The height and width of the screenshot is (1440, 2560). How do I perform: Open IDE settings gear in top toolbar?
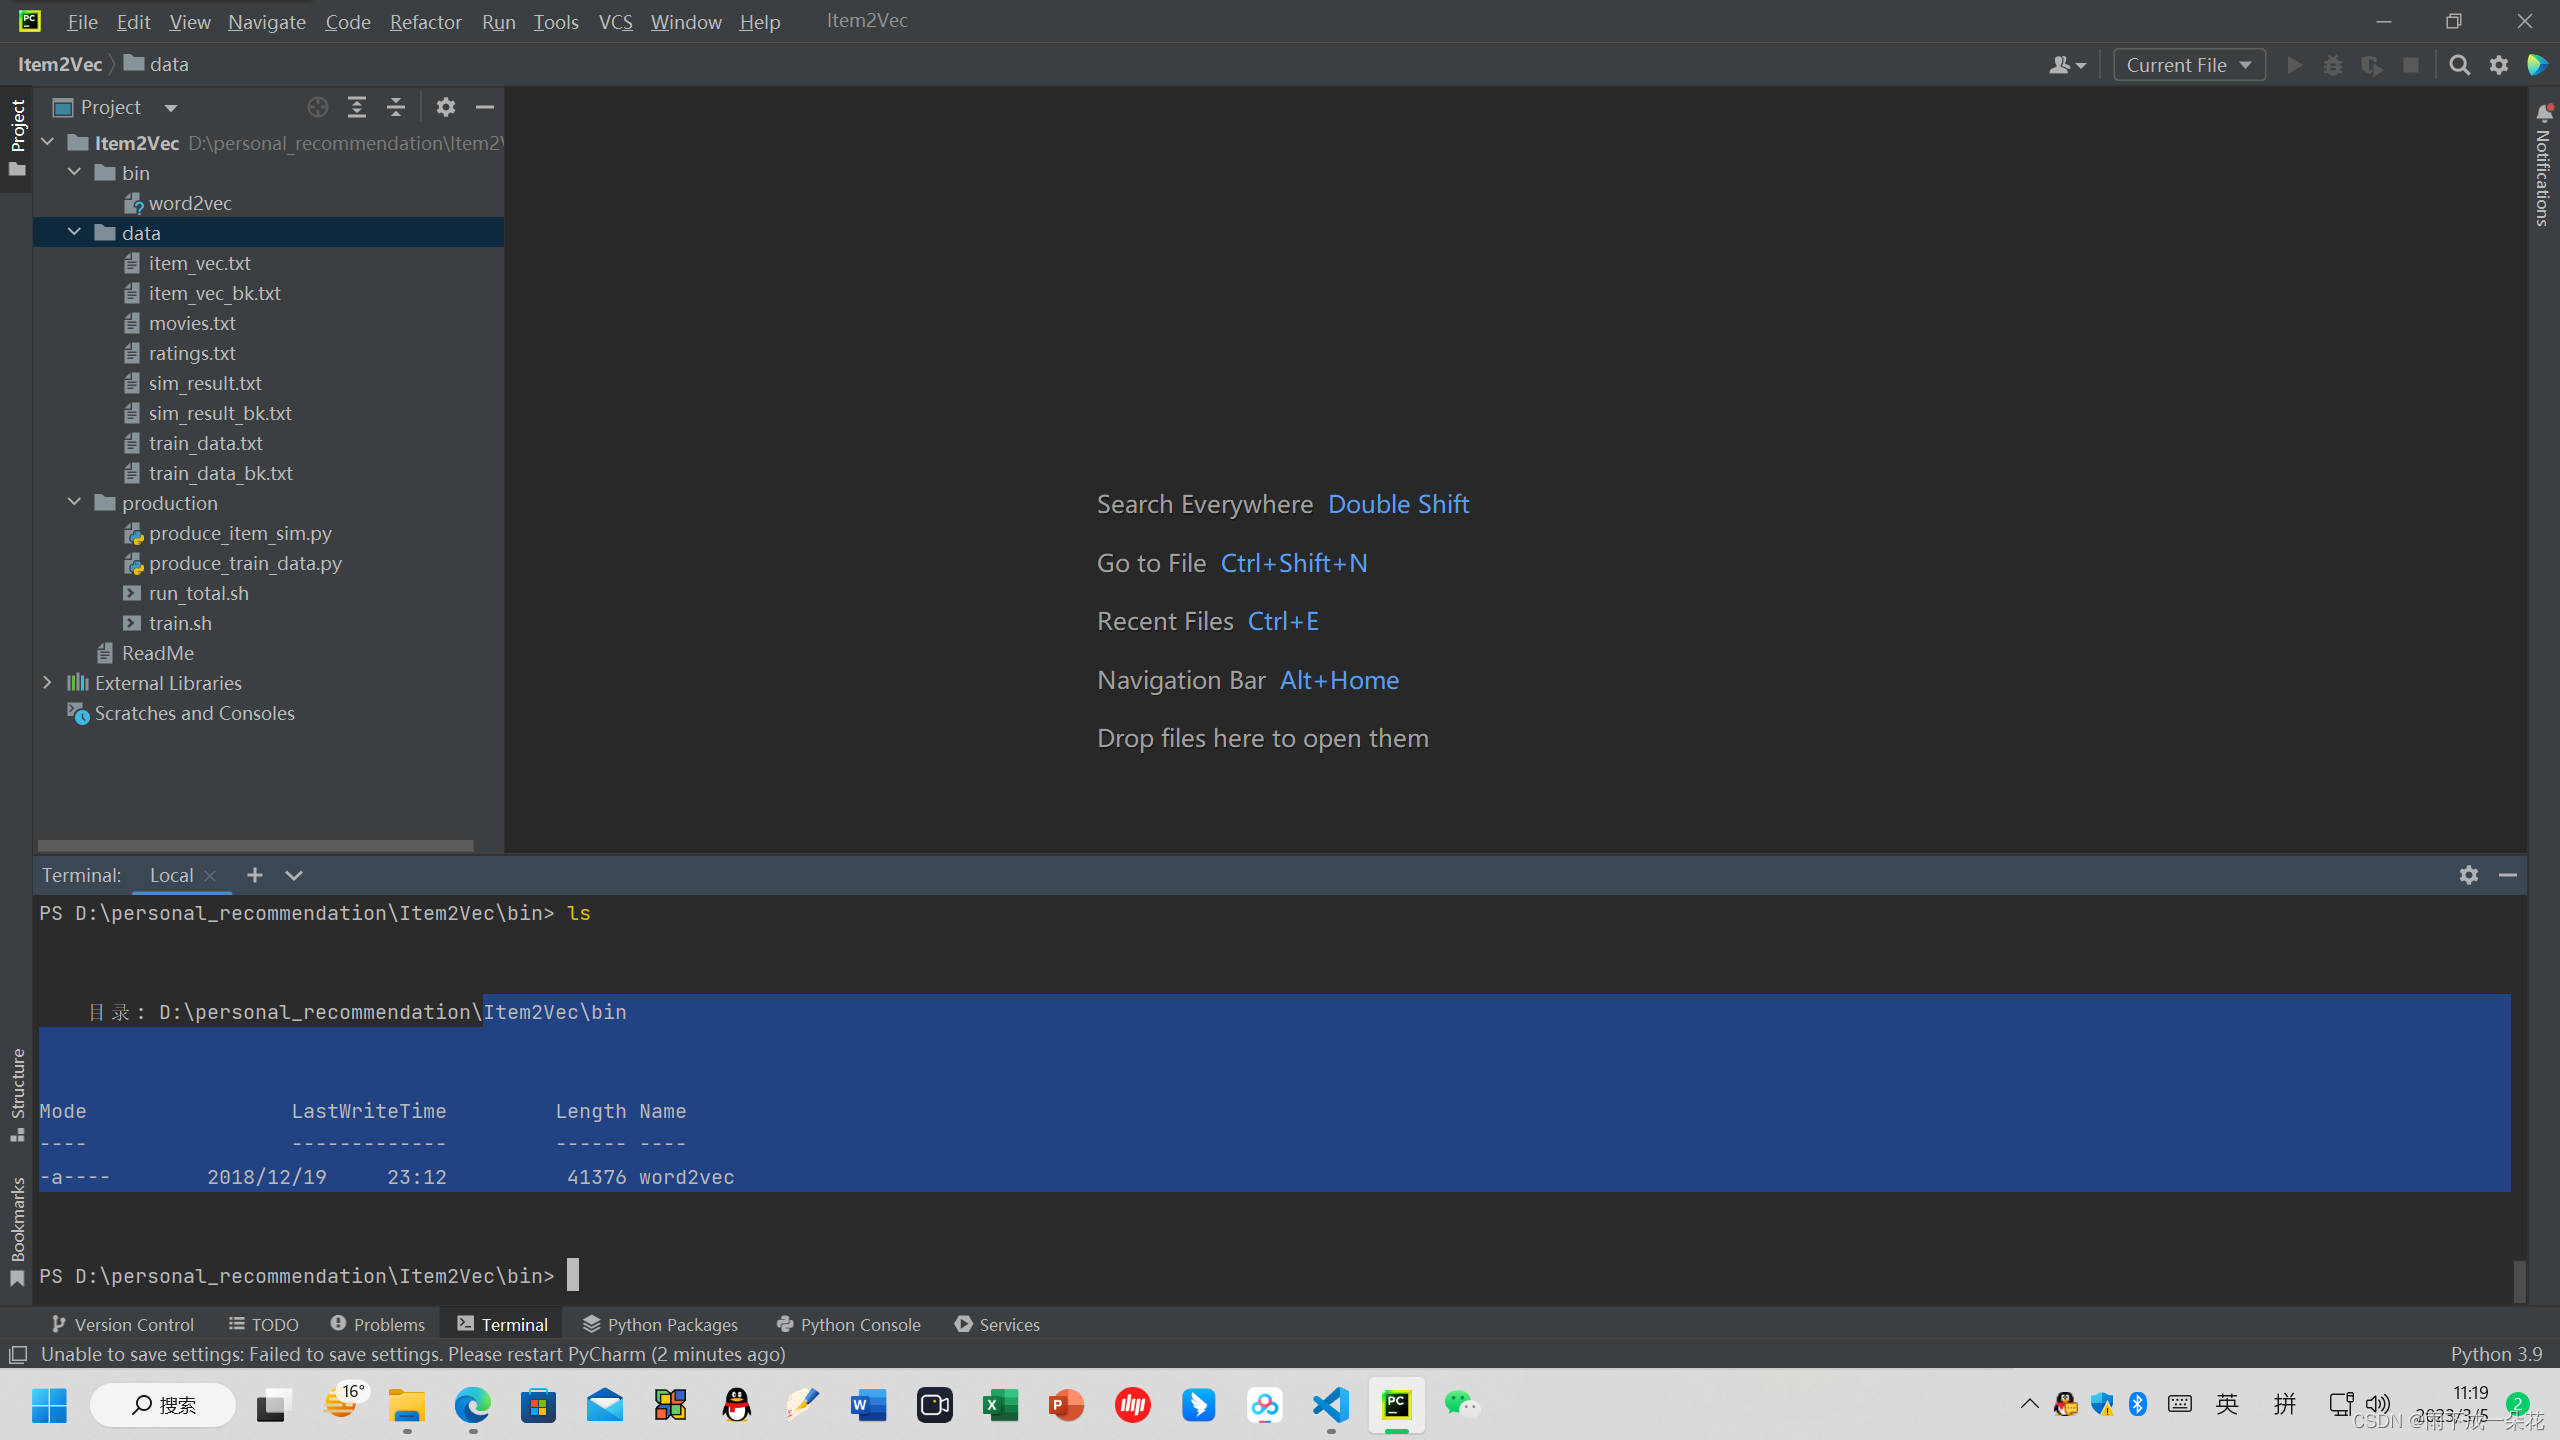coord(2499,65)
